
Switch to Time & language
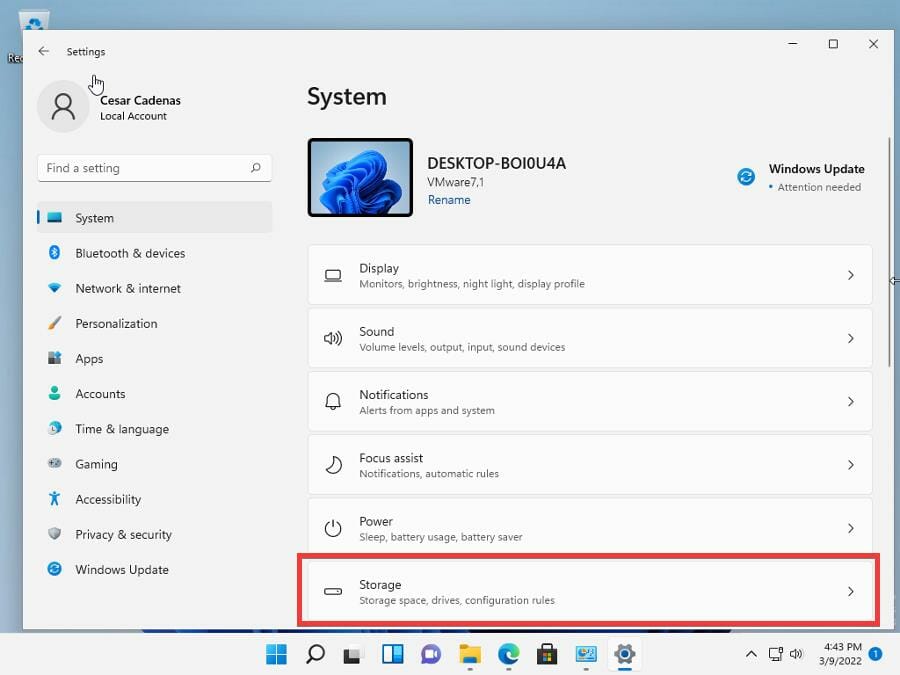click(x=154, y=429)
